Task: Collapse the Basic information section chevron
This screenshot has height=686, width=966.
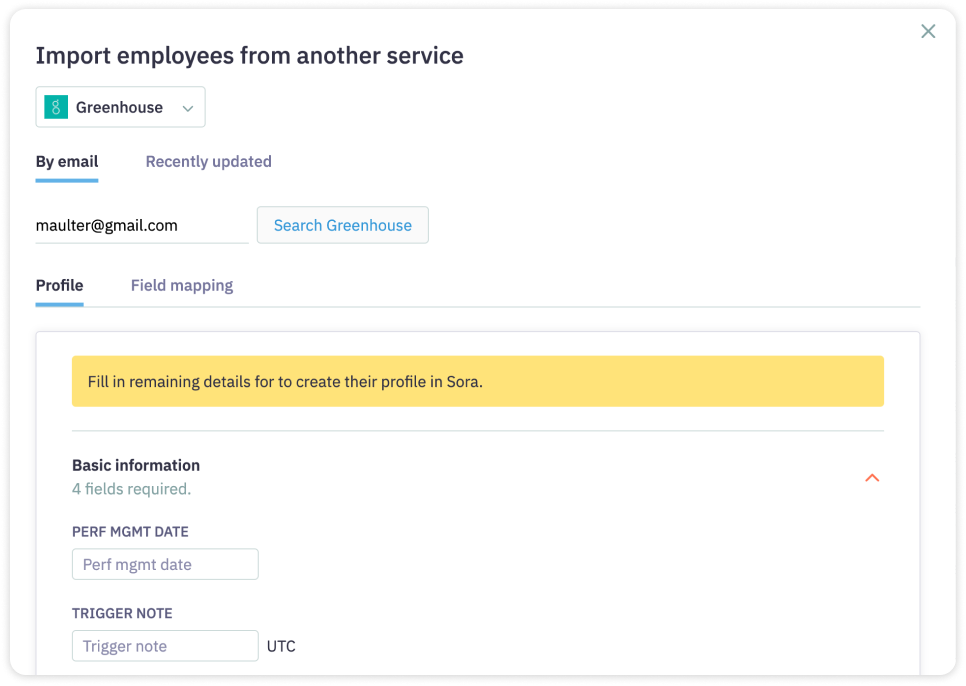Action: 872,478
